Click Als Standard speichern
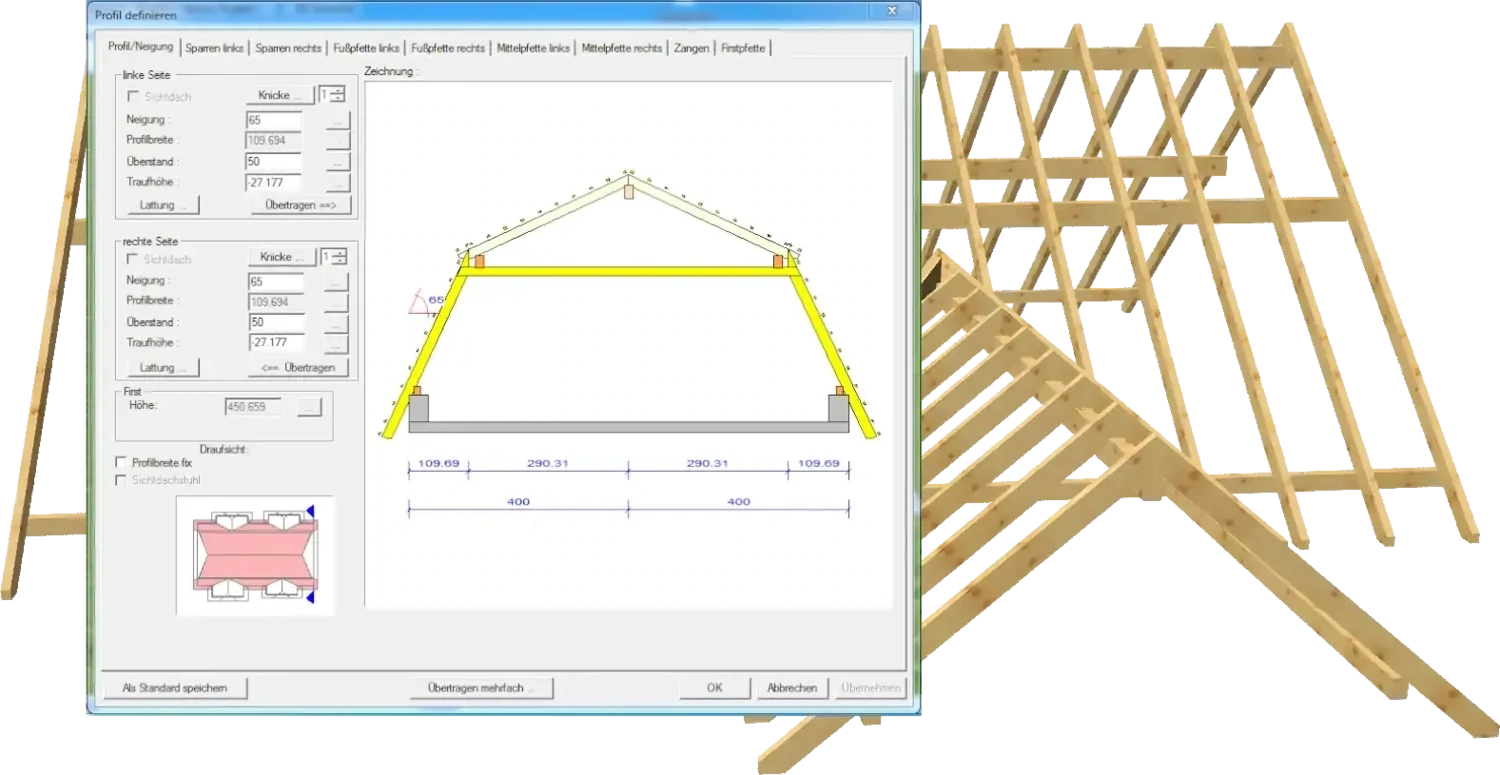This screenshot has height=775, width=1500. pyautogui.click(x=175, y=688)
